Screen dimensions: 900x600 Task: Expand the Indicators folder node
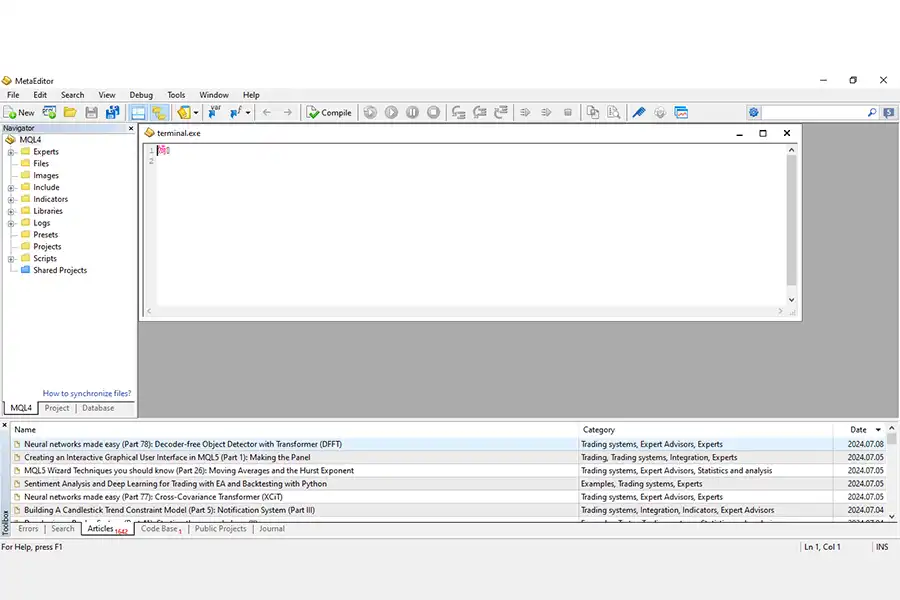click(11, 200)
